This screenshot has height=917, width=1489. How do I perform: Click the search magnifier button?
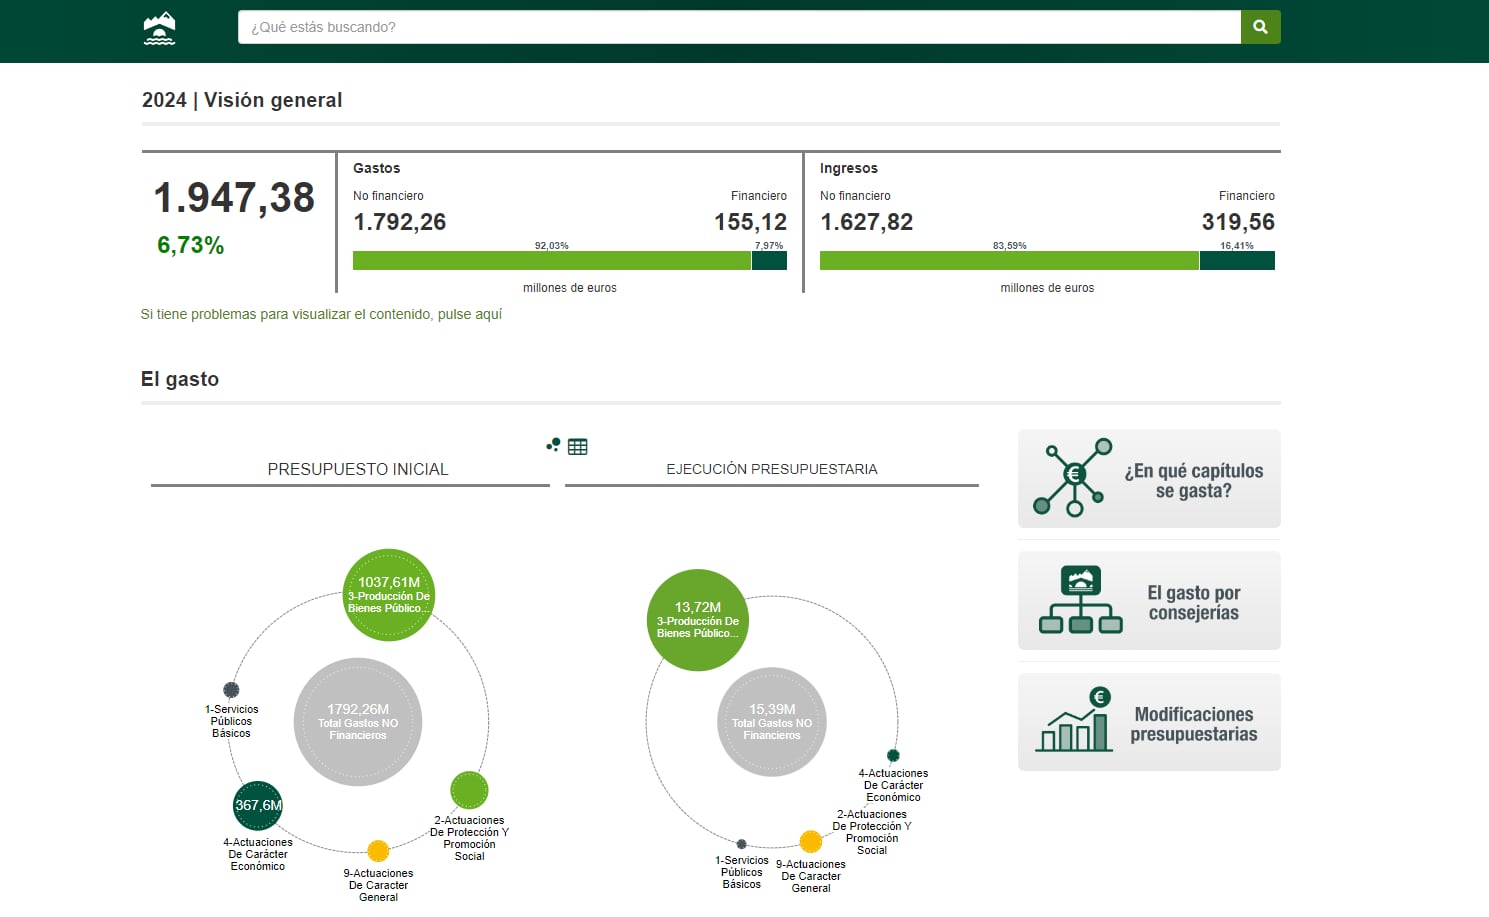1260,27
